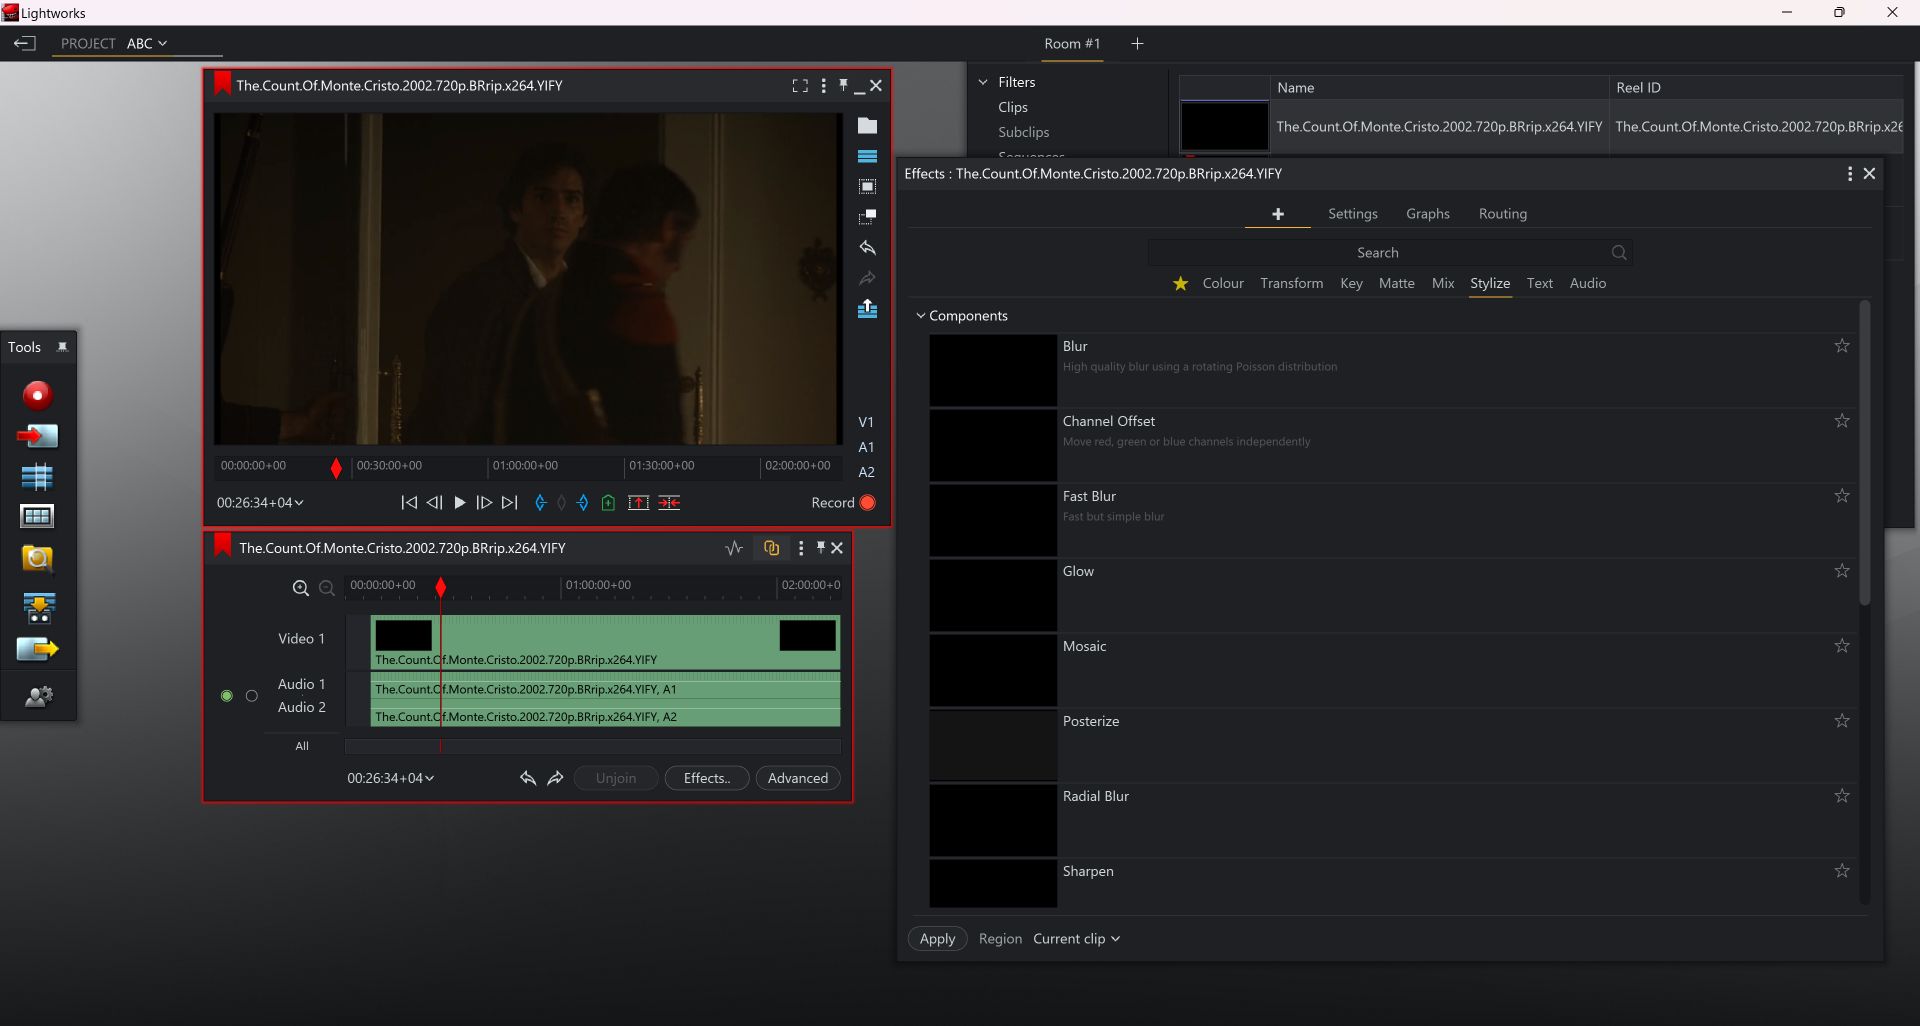Viewport: 1920px width, 1026px height.
Task: Show favourite effects with yellow star
Action: click(x=1181, y=284)
